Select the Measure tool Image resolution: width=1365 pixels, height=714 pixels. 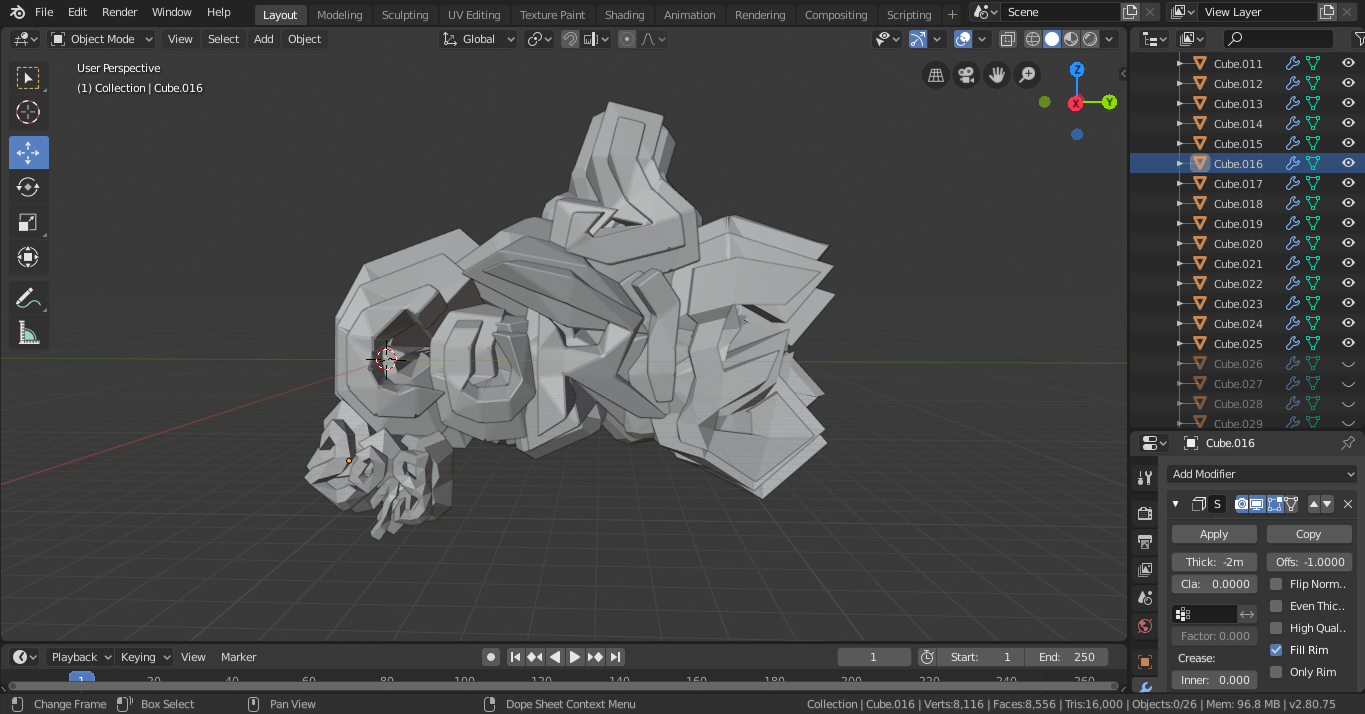click(x=28, y=333)
